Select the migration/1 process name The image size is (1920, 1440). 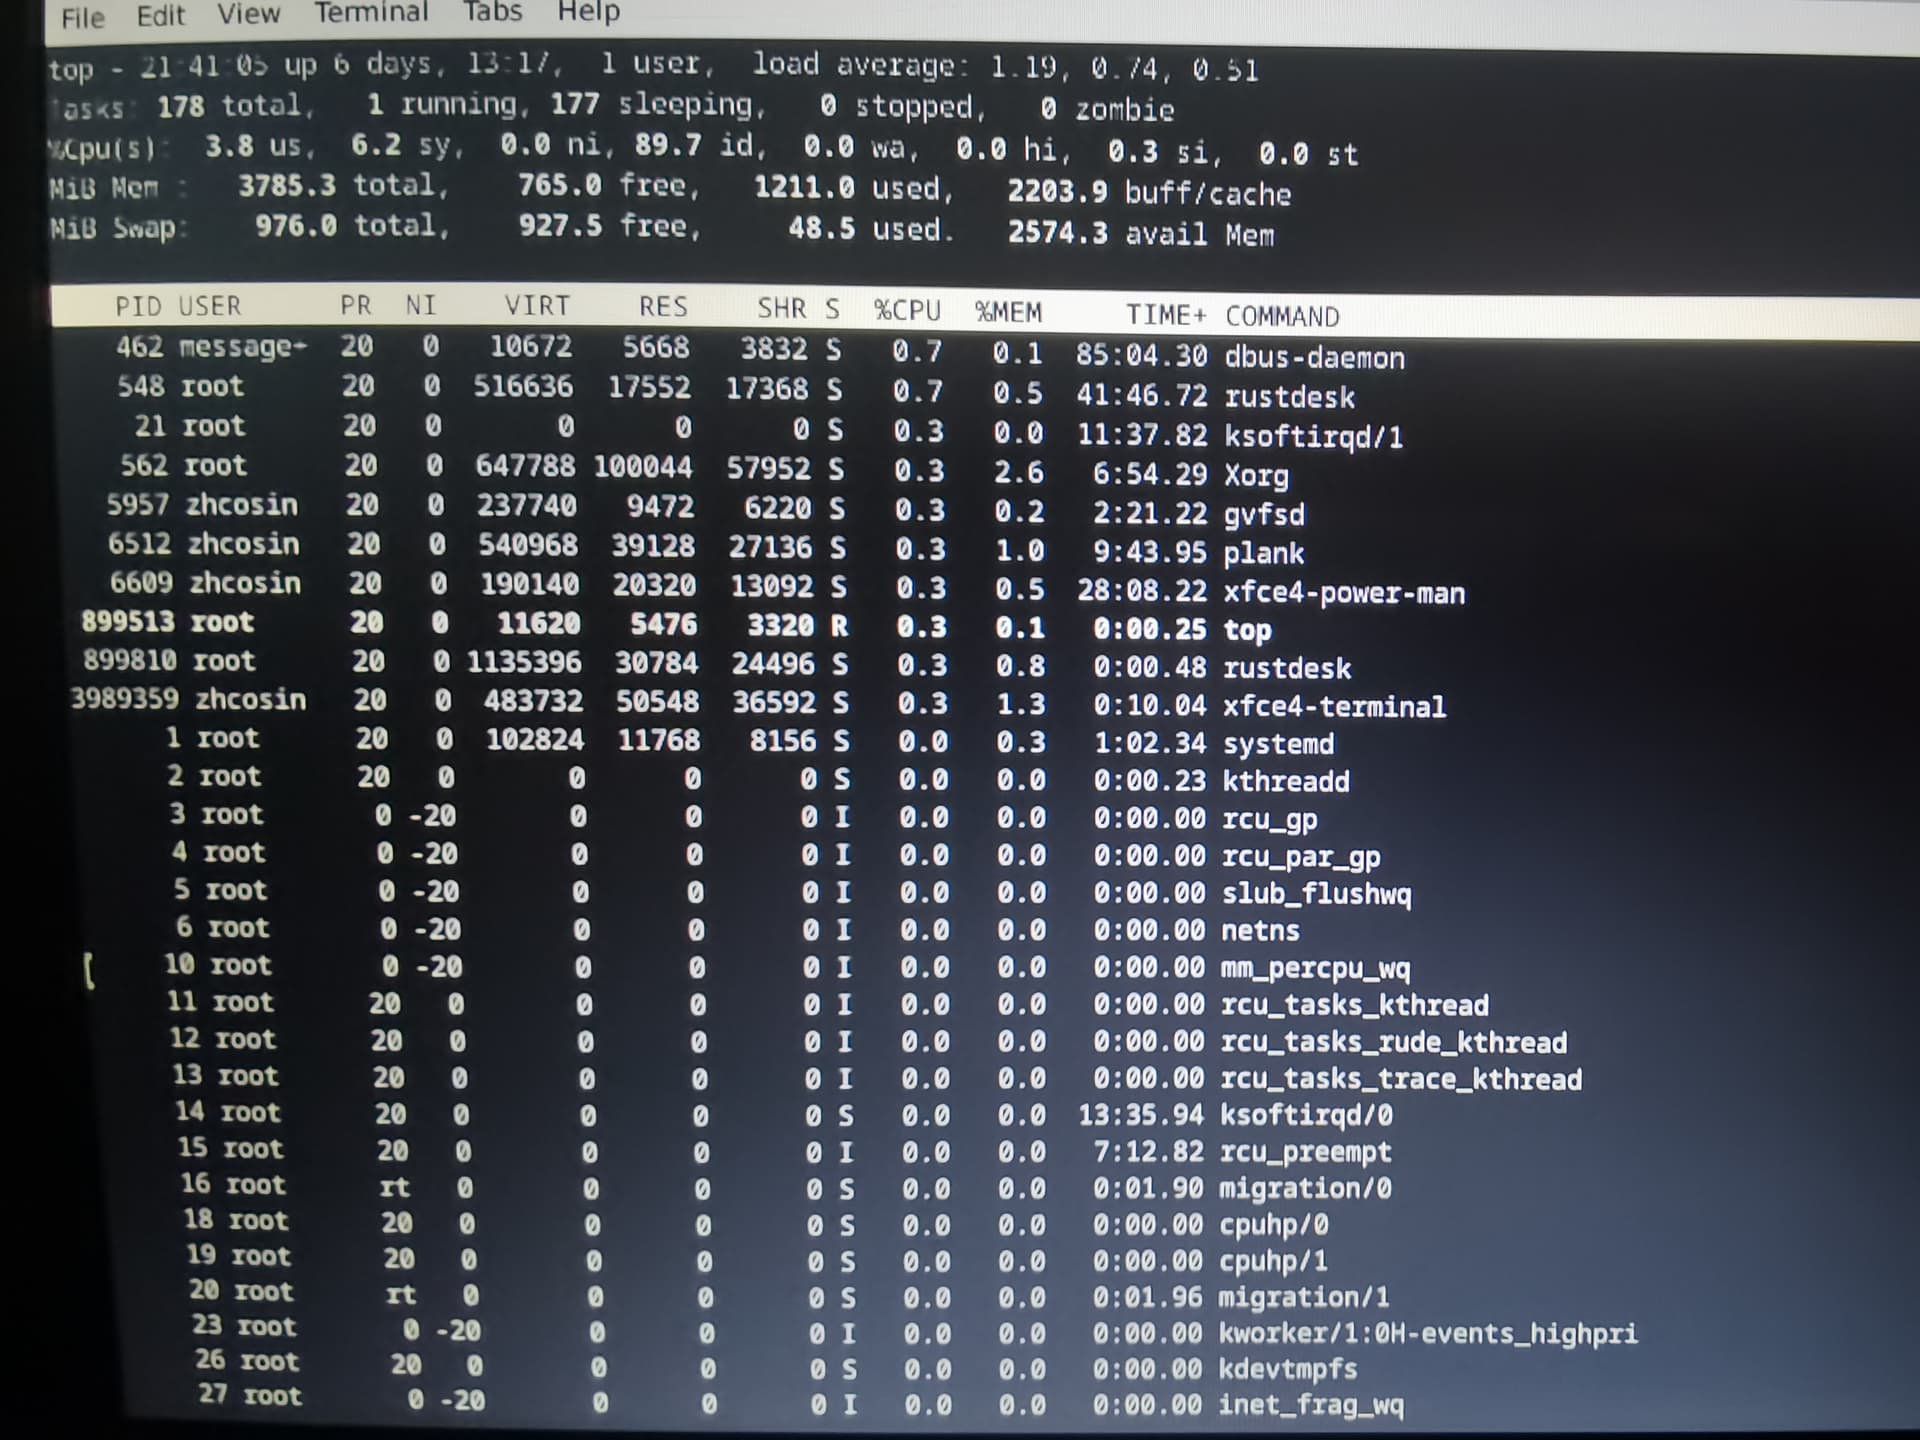tap(1304, 1297)
